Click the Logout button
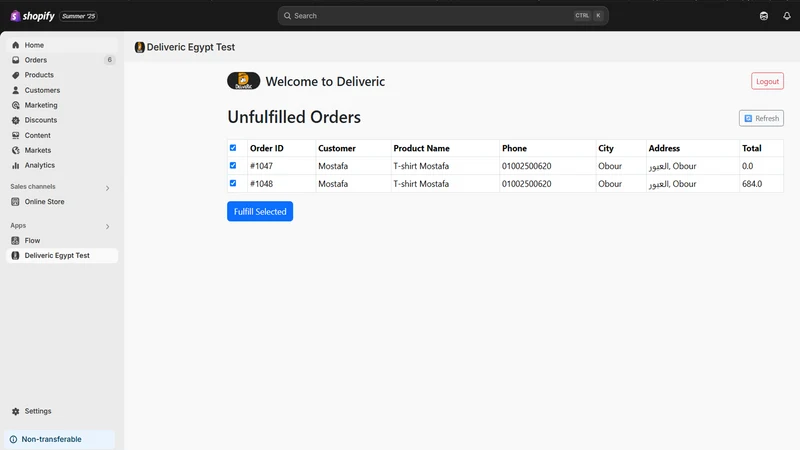Viewport: 800px width, 450px height. pos(767,81)
